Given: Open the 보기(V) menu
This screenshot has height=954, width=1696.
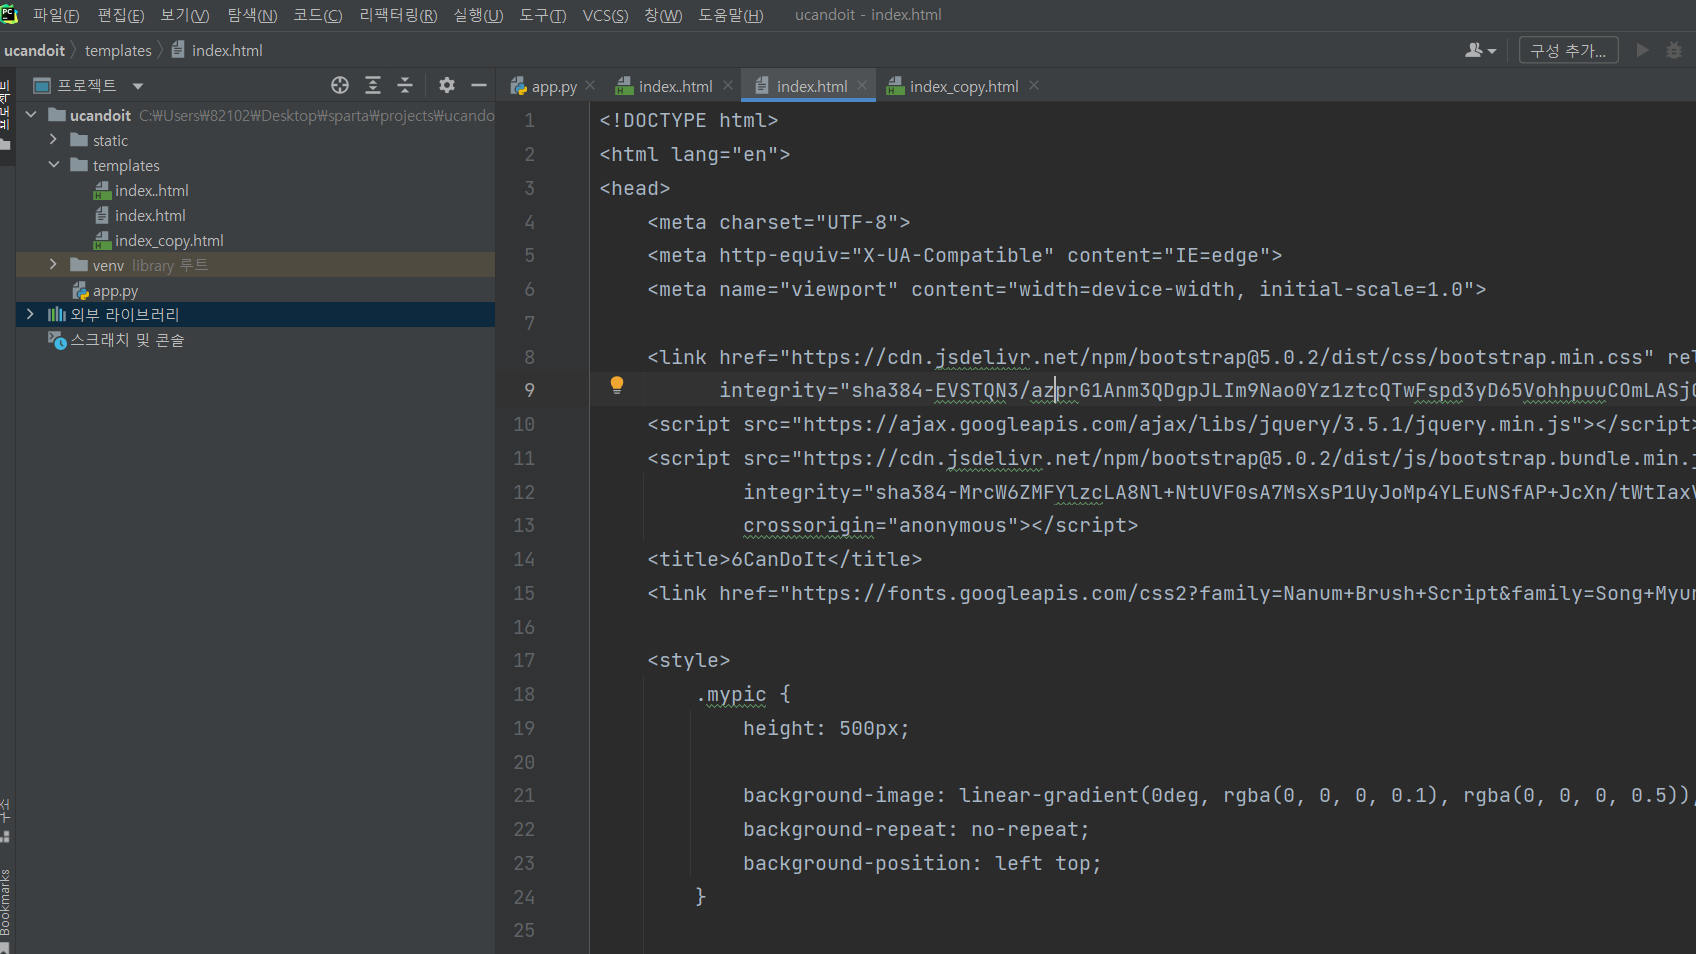Looking at the screenshot, I should click(185, 15).
